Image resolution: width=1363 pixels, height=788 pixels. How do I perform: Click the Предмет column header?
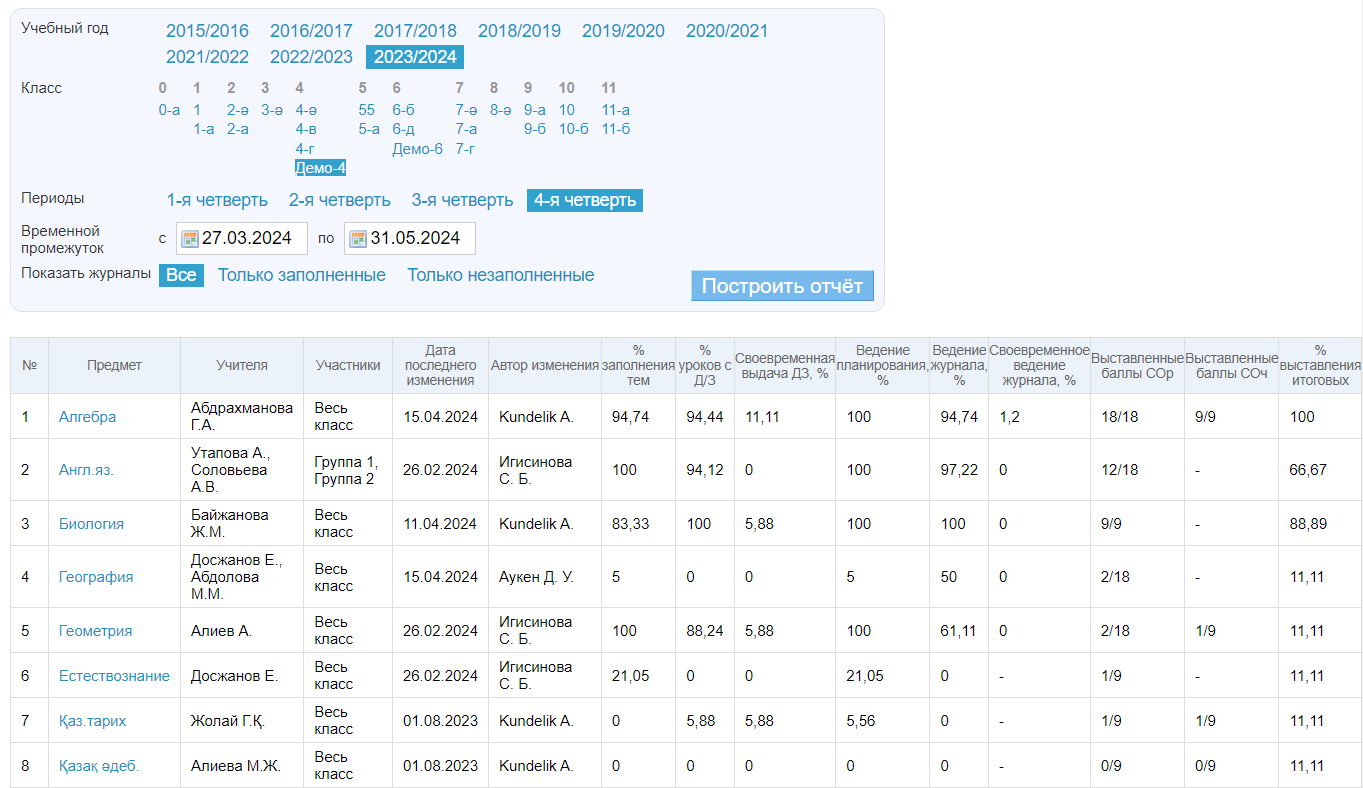[x=114, y=365]
